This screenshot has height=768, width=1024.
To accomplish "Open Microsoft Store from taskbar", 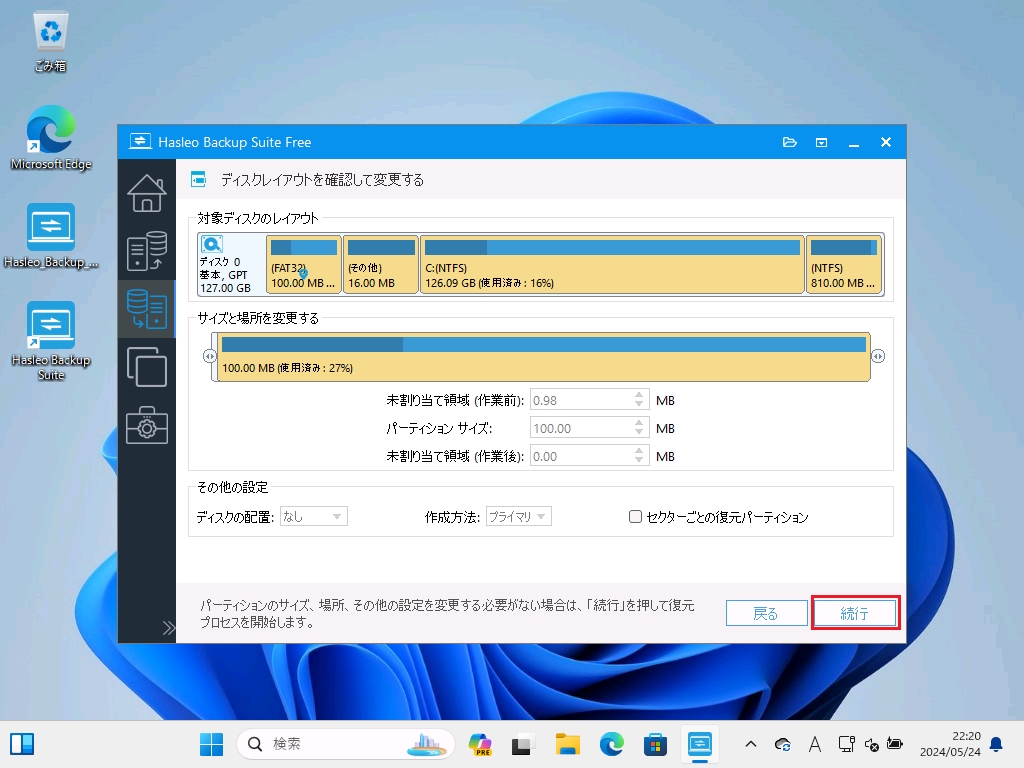I will 655,744.
